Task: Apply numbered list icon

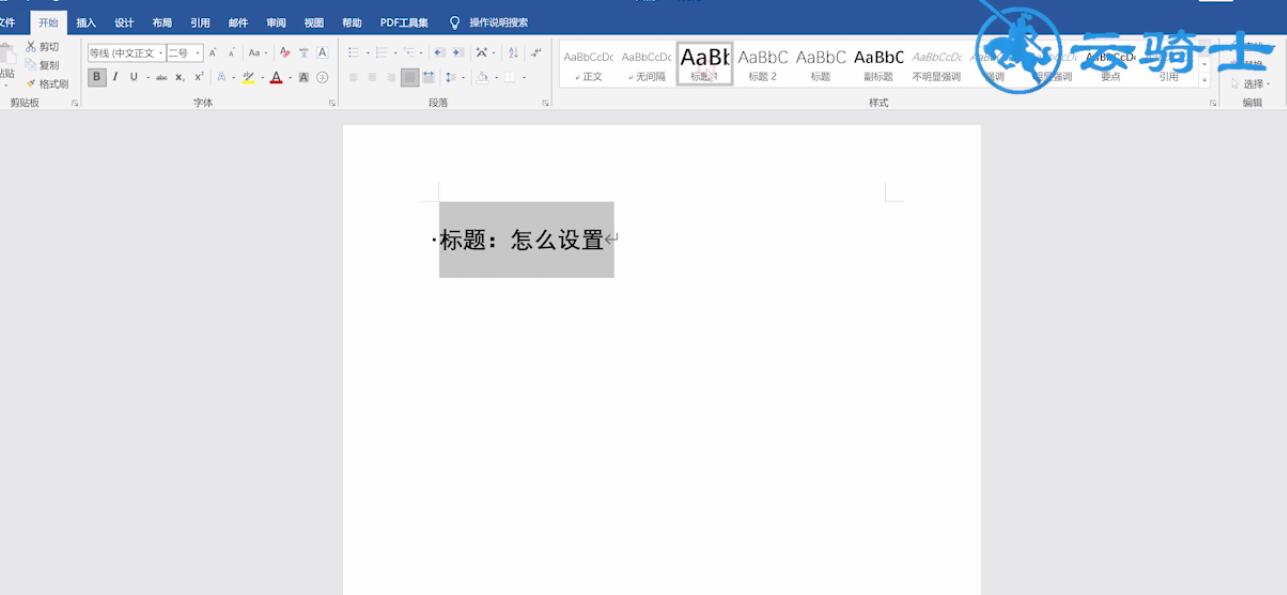Action: (381, 52)
